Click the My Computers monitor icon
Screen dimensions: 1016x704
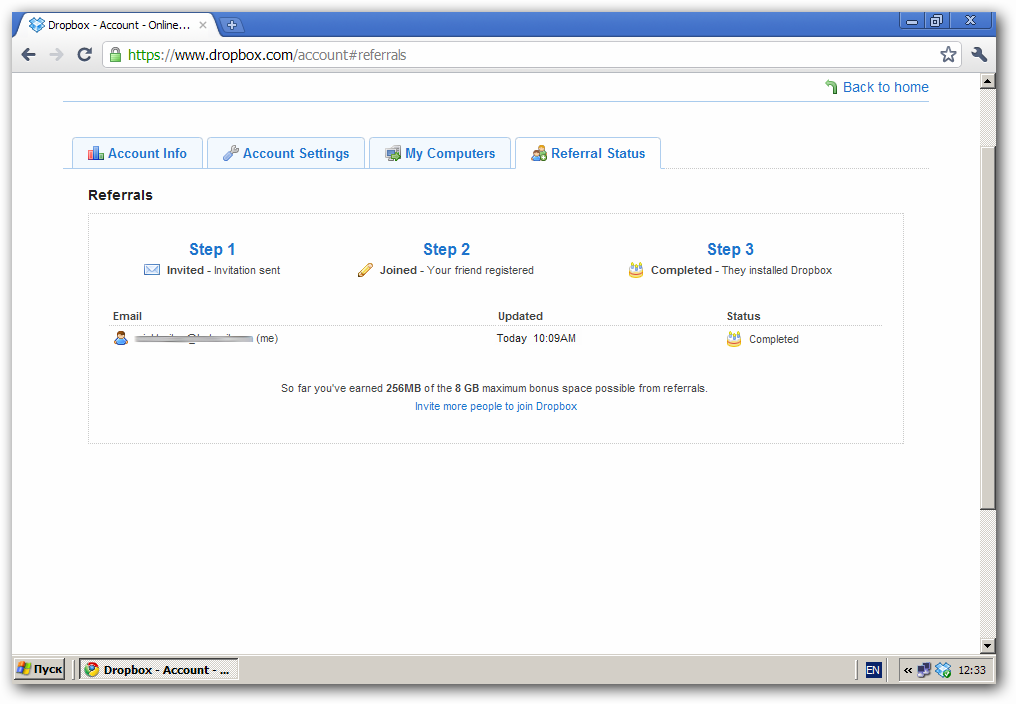tap(393, 154)
